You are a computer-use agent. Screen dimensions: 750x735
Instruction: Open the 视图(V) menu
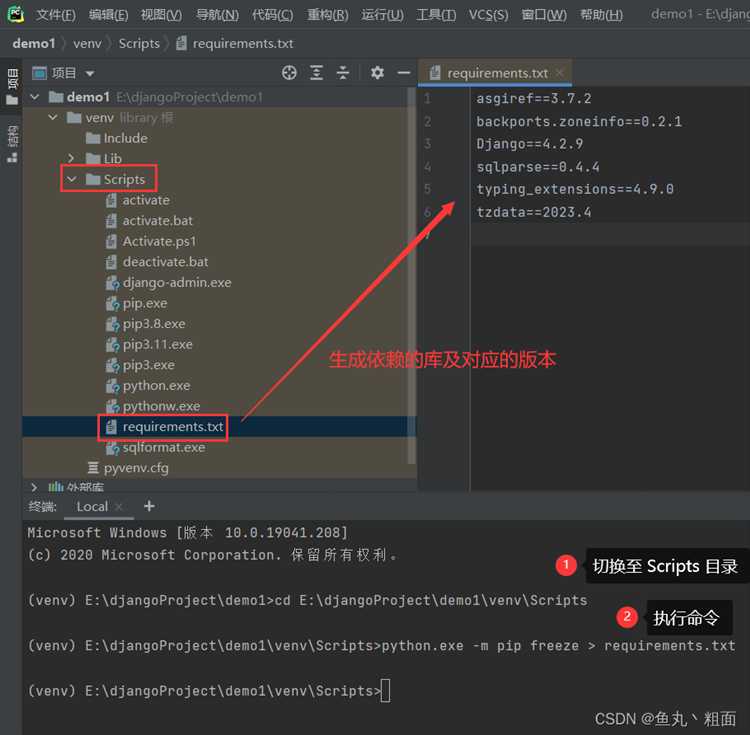pyautogui.click(x=161, y=15)
